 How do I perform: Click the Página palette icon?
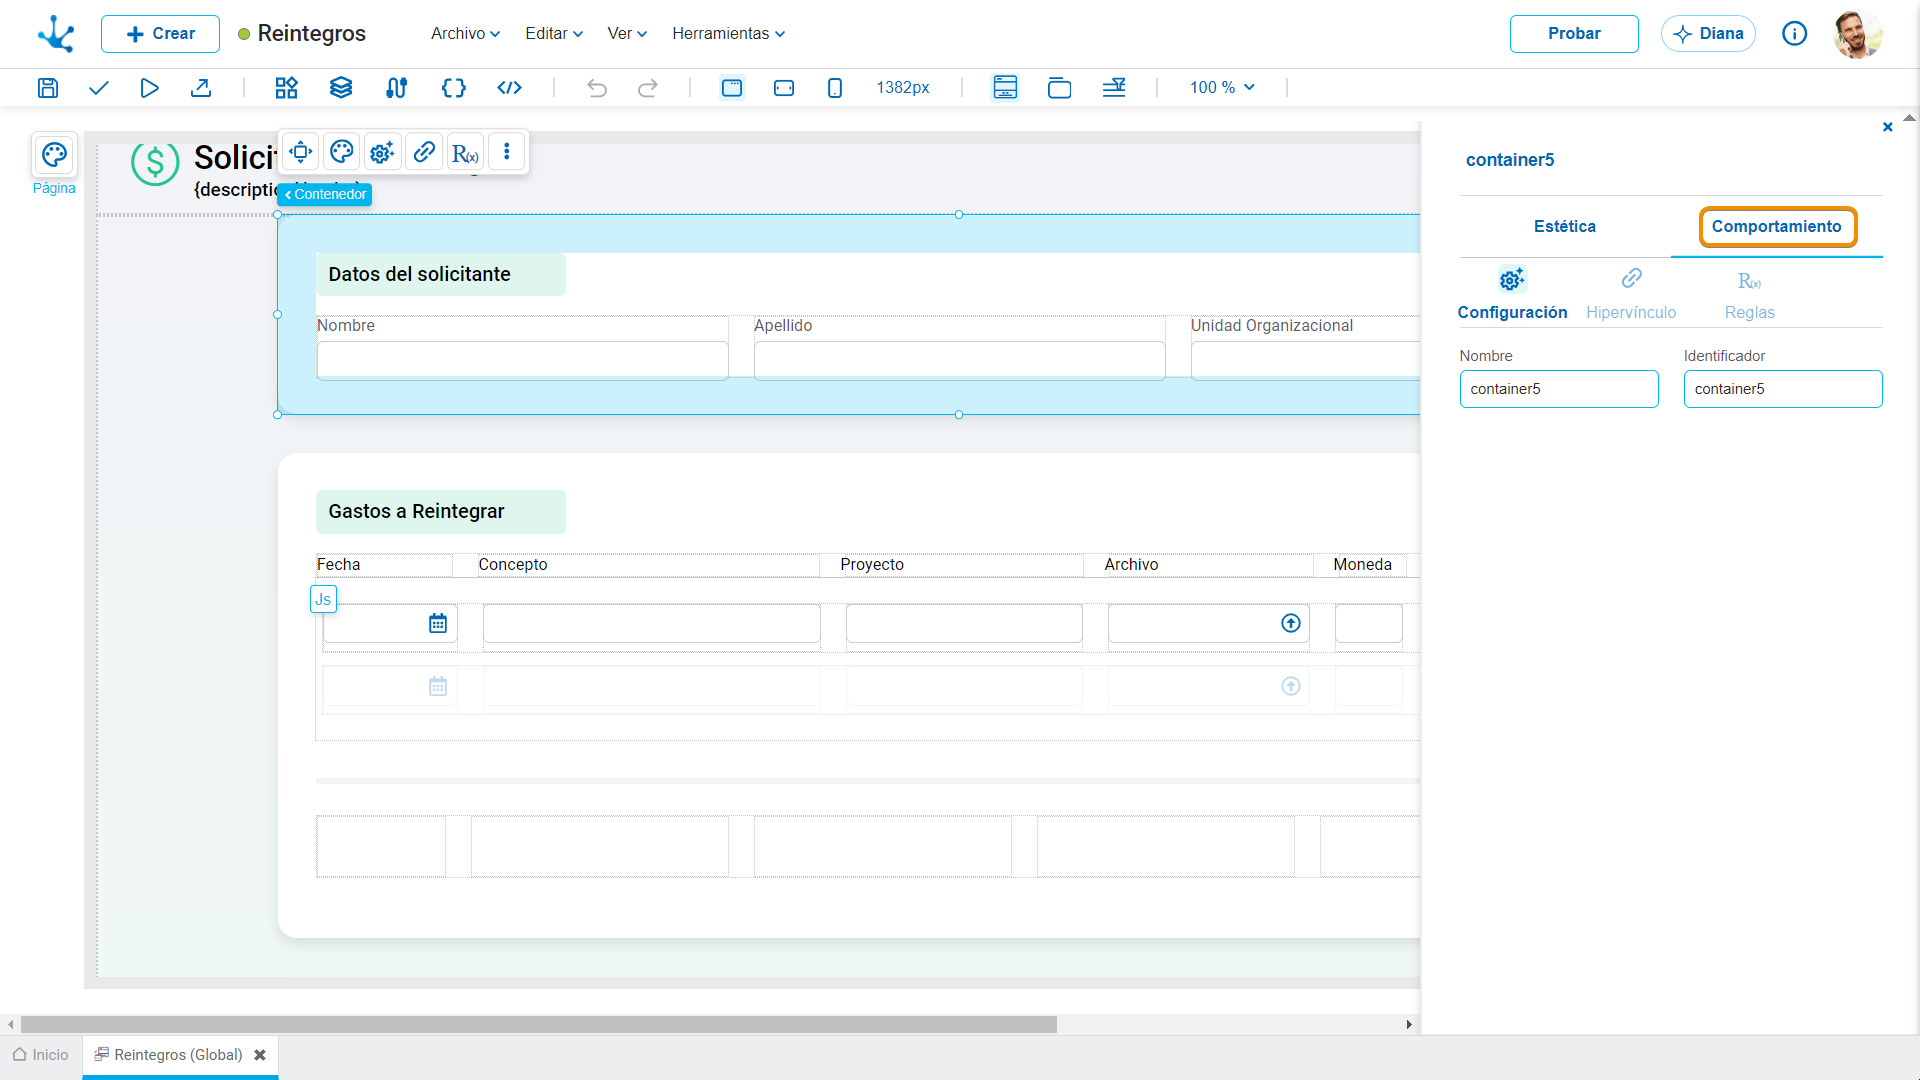point(54,155)
